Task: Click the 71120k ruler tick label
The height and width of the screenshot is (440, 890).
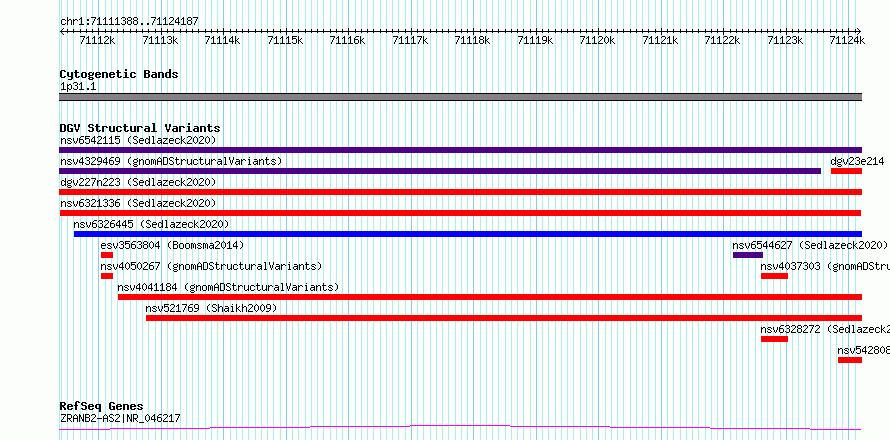Action: (598, 40)
